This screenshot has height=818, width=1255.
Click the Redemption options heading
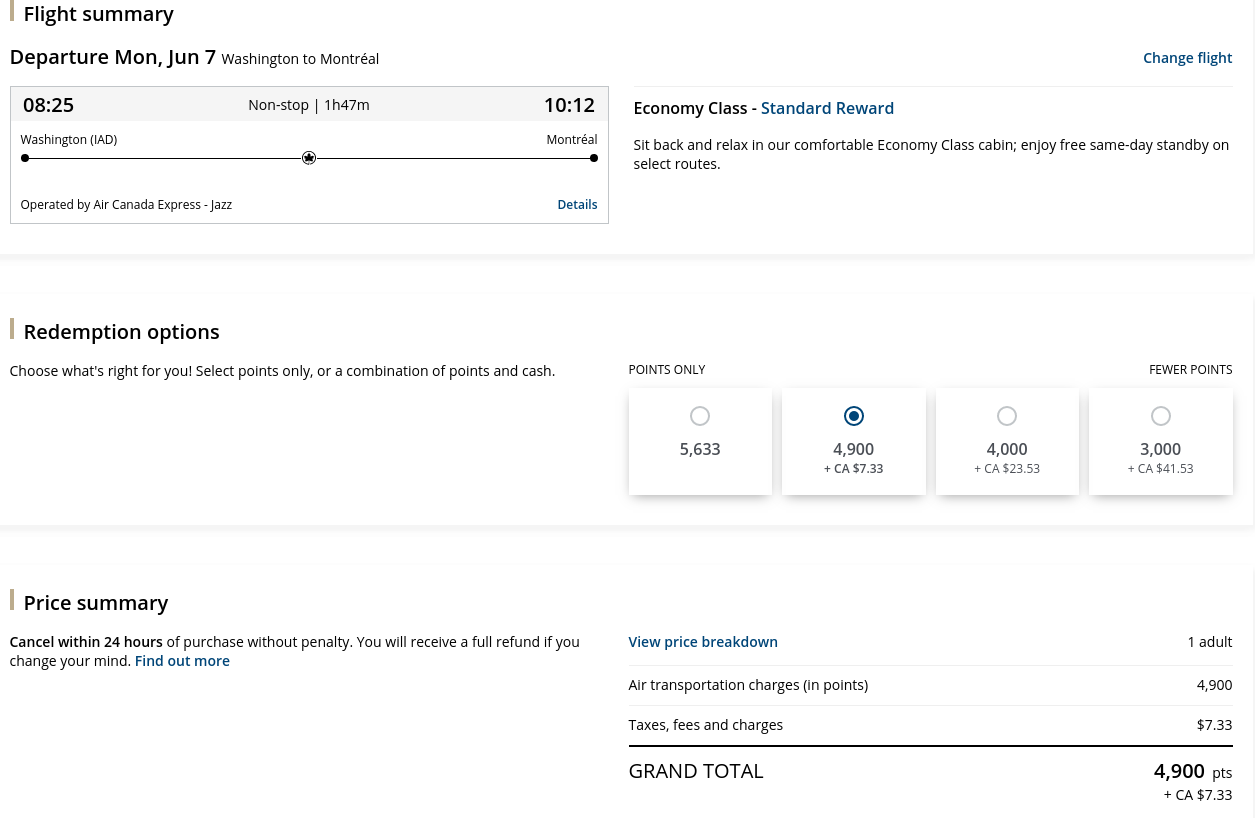click(121, 332)
